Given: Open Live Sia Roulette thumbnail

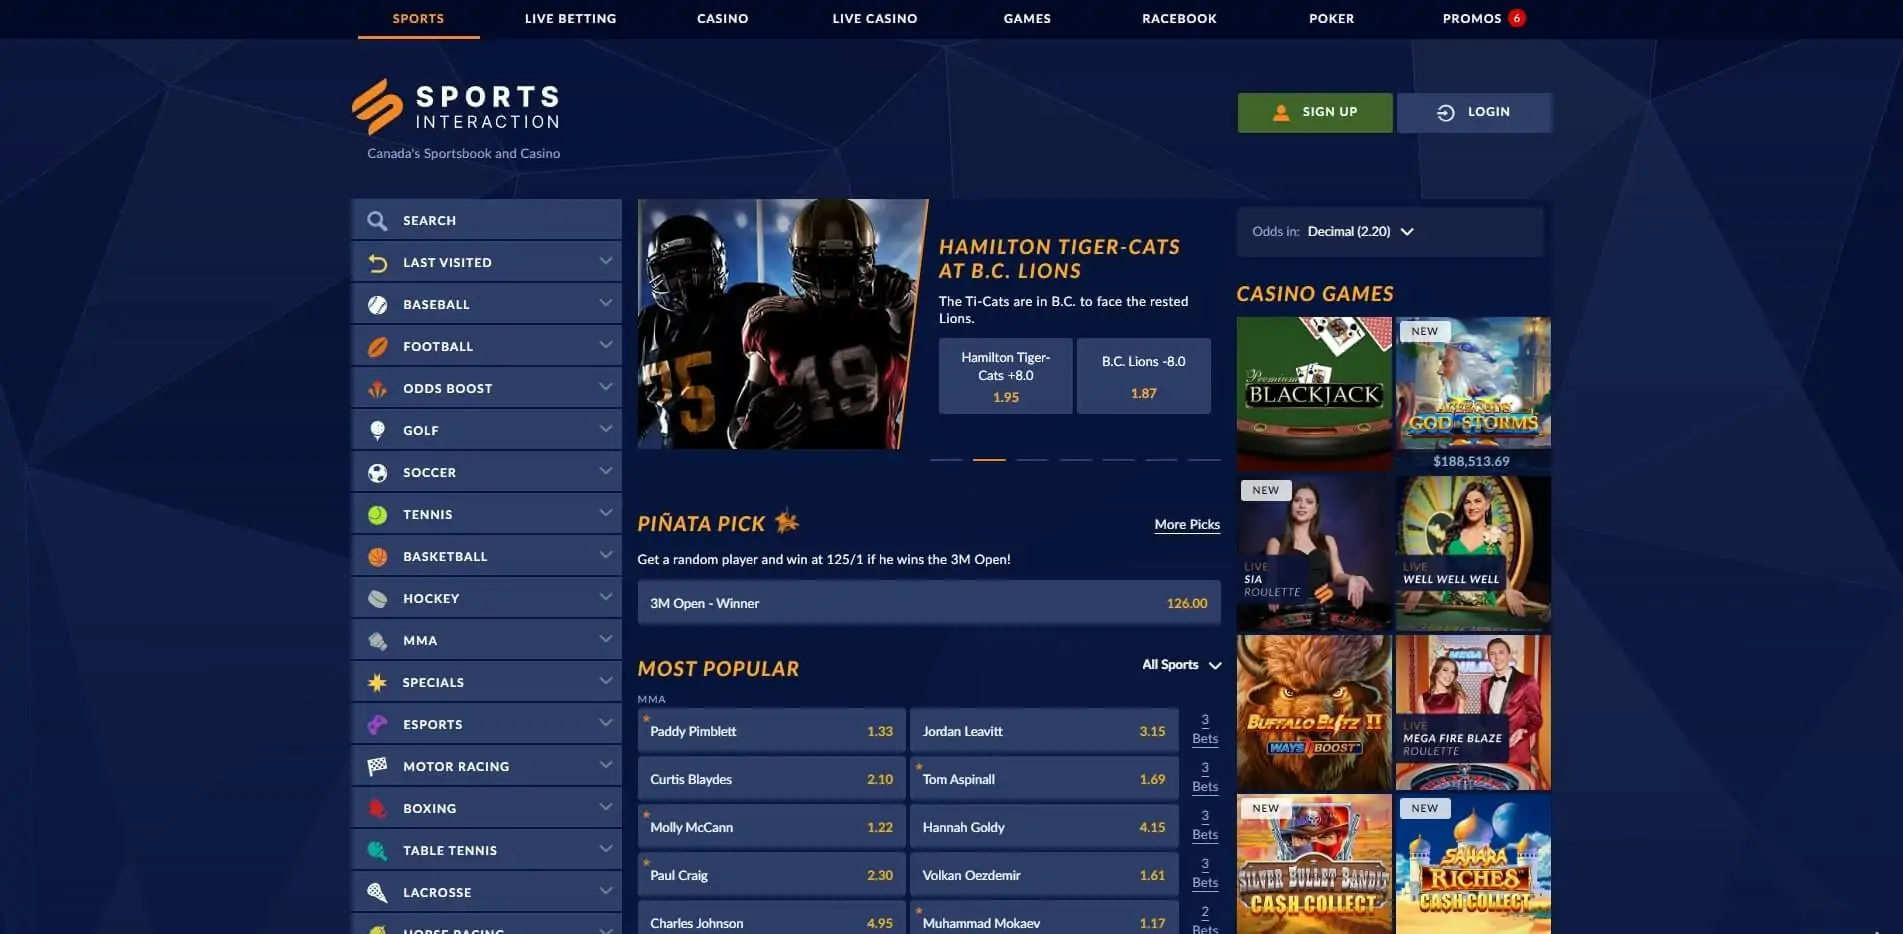Looking at the screenshot, I should click(1314, 553).
